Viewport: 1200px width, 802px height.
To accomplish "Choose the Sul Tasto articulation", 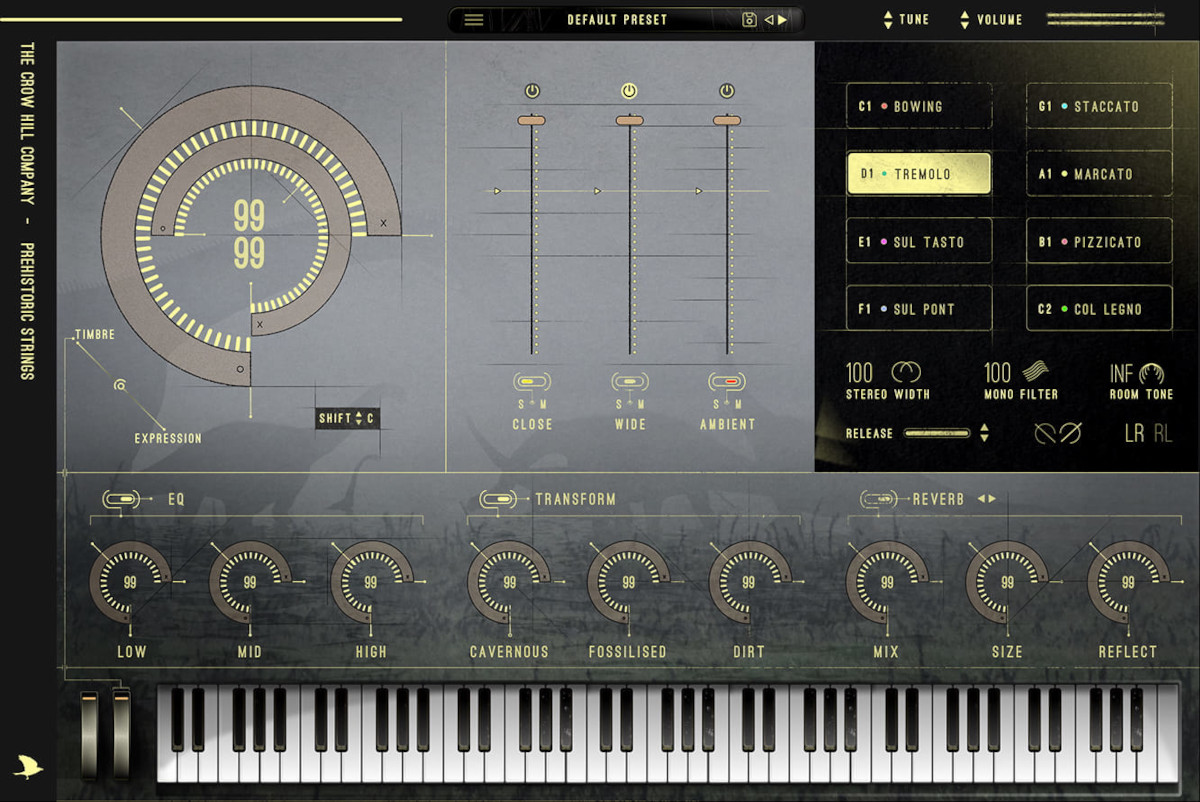I will [919, 242].
